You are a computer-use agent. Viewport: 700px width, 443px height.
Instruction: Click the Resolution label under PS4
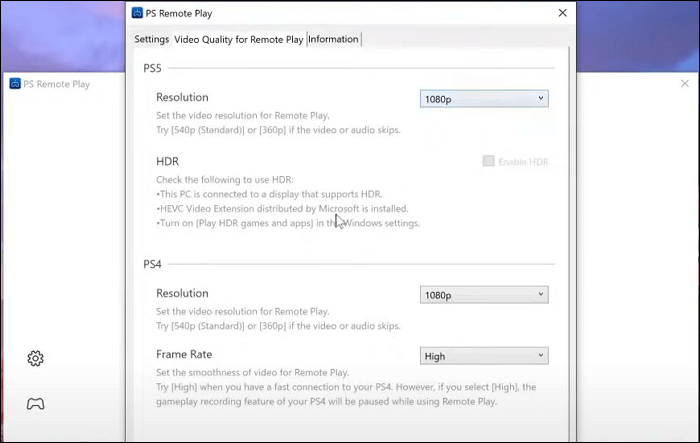[x=182, y=293]
